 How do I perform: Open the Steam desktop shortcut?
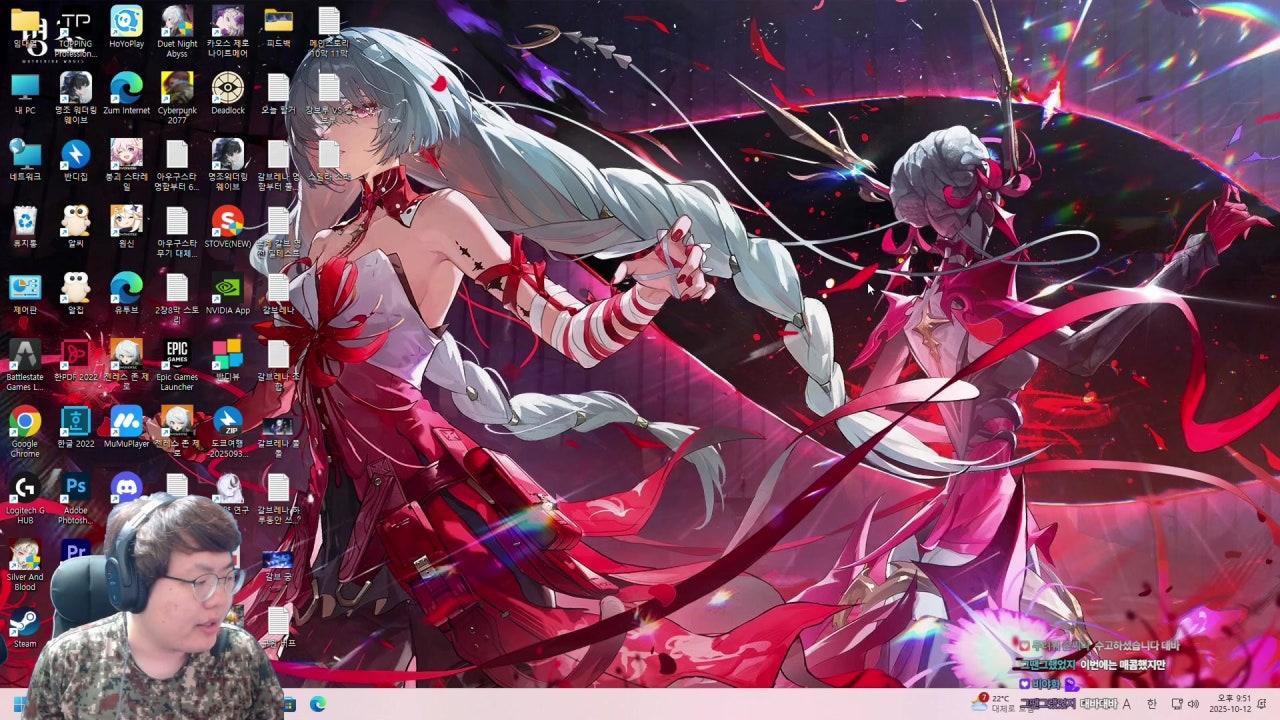coord(25,624)
